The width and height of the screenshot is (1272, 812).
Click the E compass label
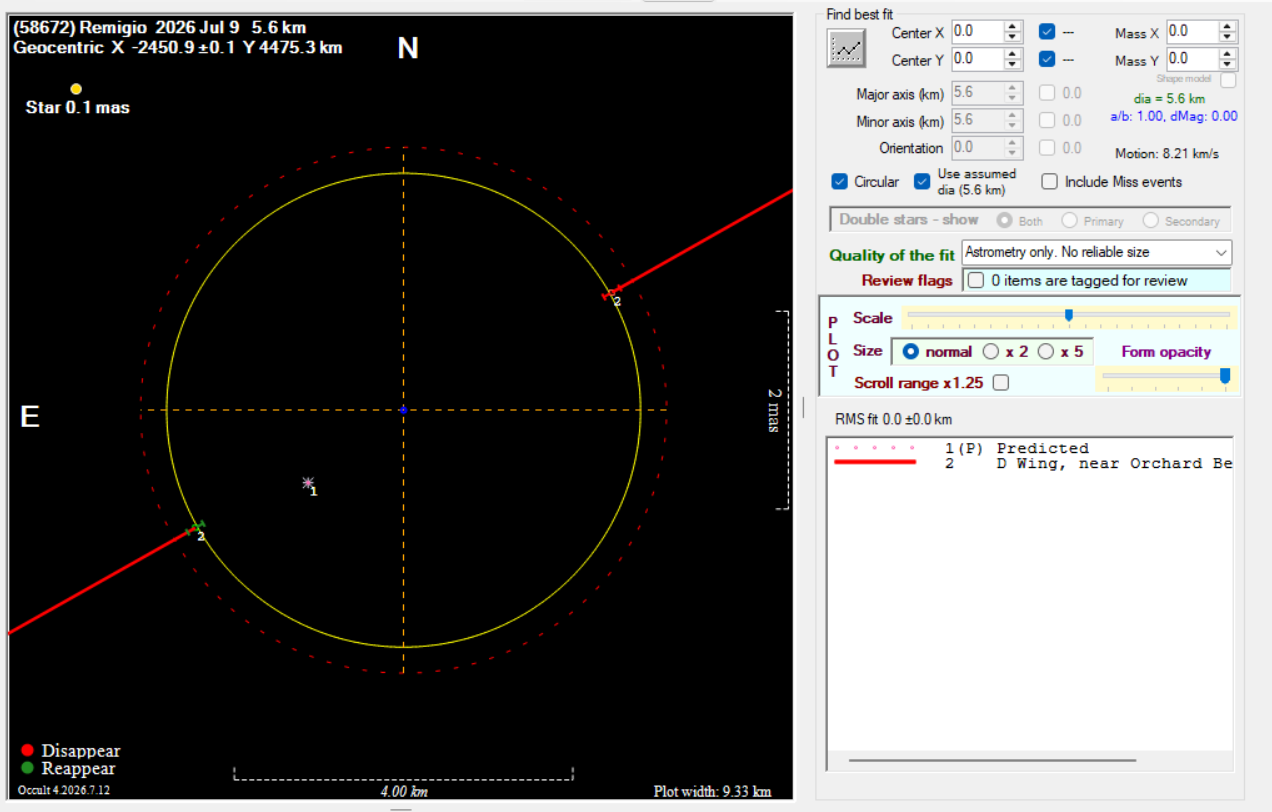coord(30,416)
